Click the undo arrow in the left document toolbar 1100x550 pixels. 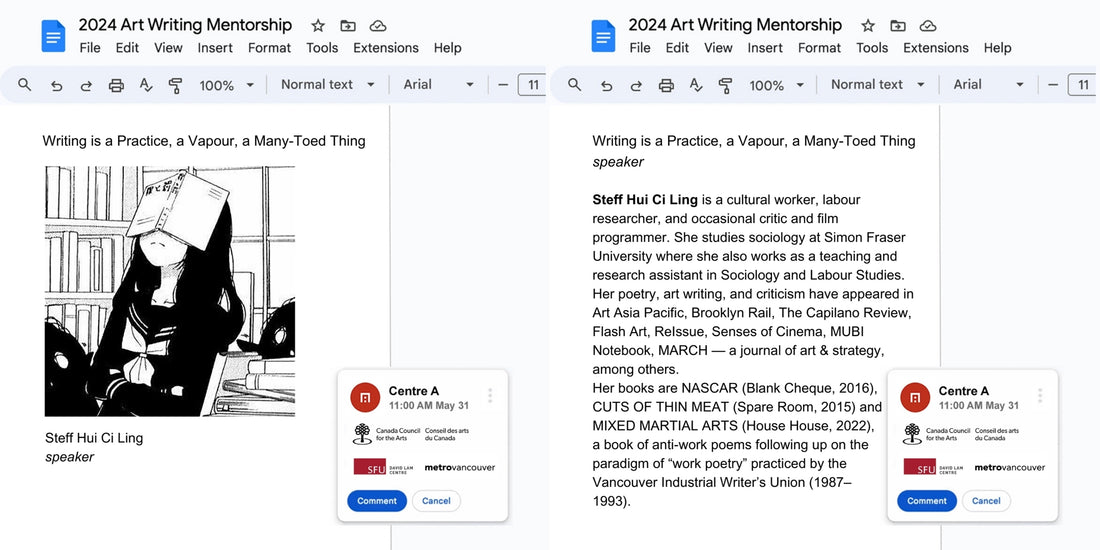[56, 85]
